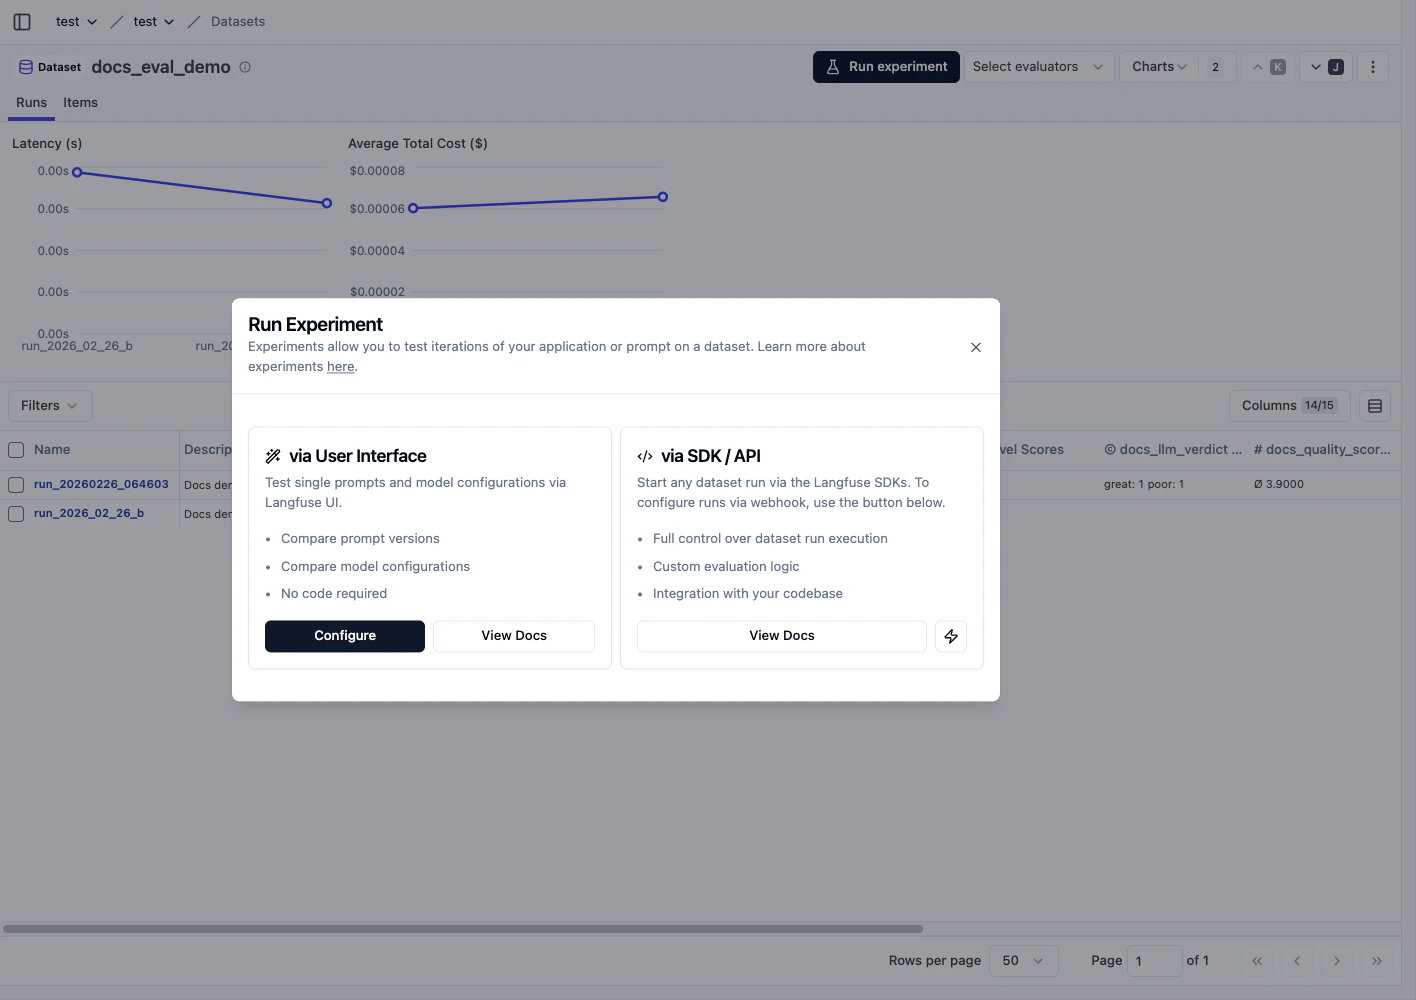This screenshot has width=1416, height=1000.
Task: Expand the Rows per page selector
Action: [x=1022, y=960]
